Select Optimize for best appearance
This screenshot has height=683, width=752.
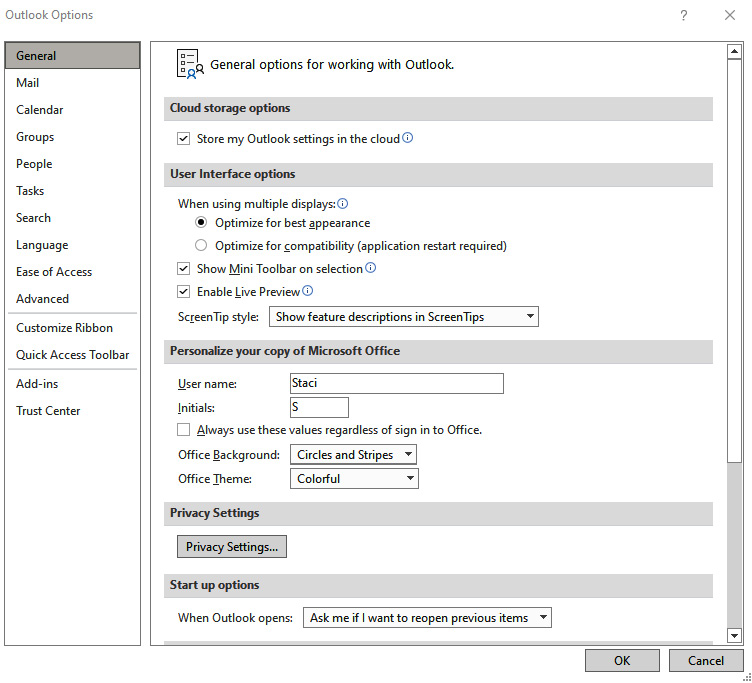[x=201, y=223]
